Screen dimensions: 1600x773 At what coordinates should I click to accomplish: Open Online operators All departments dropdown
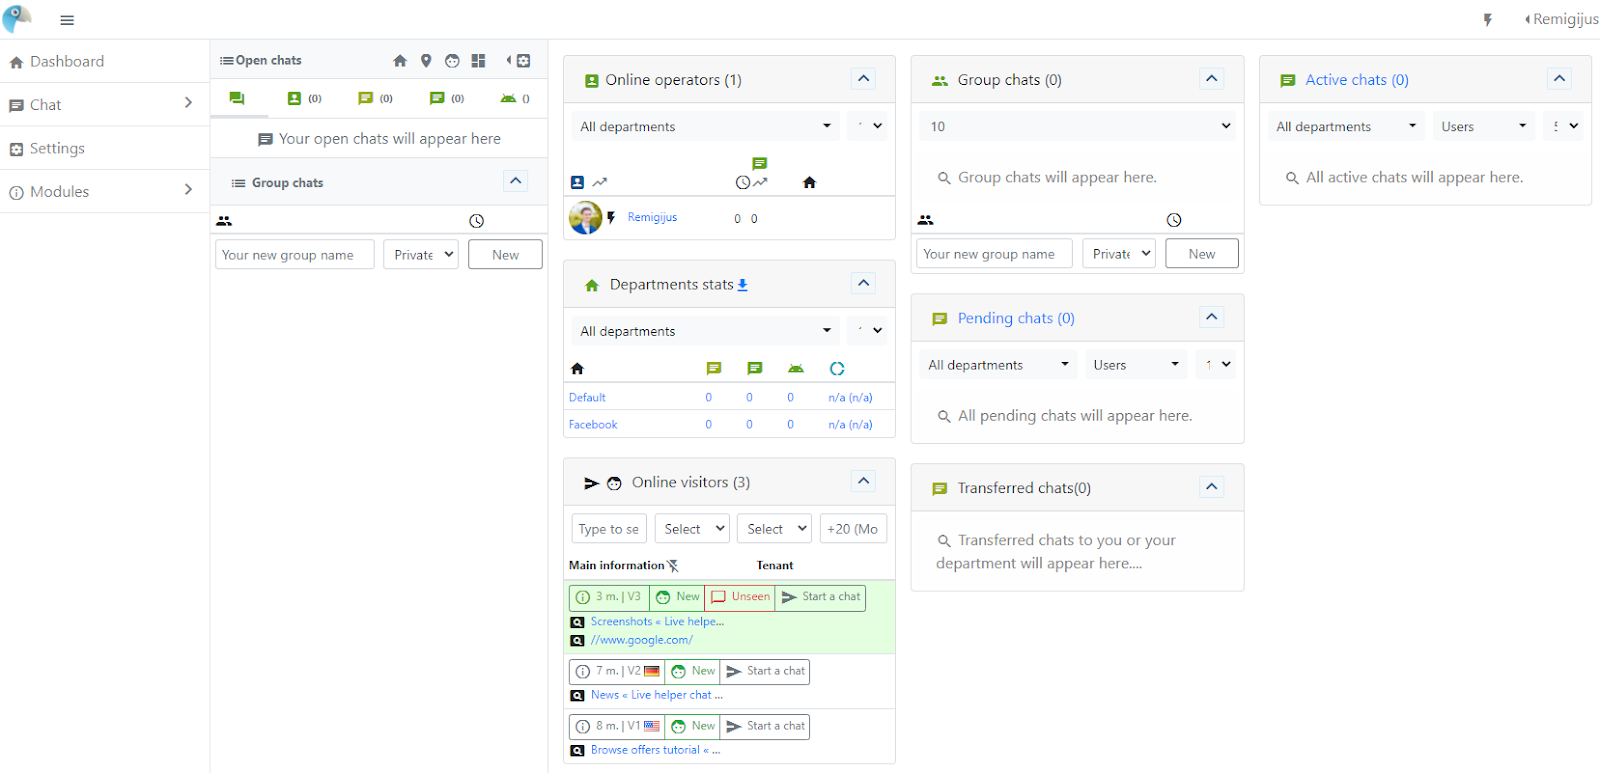point(706,126)
